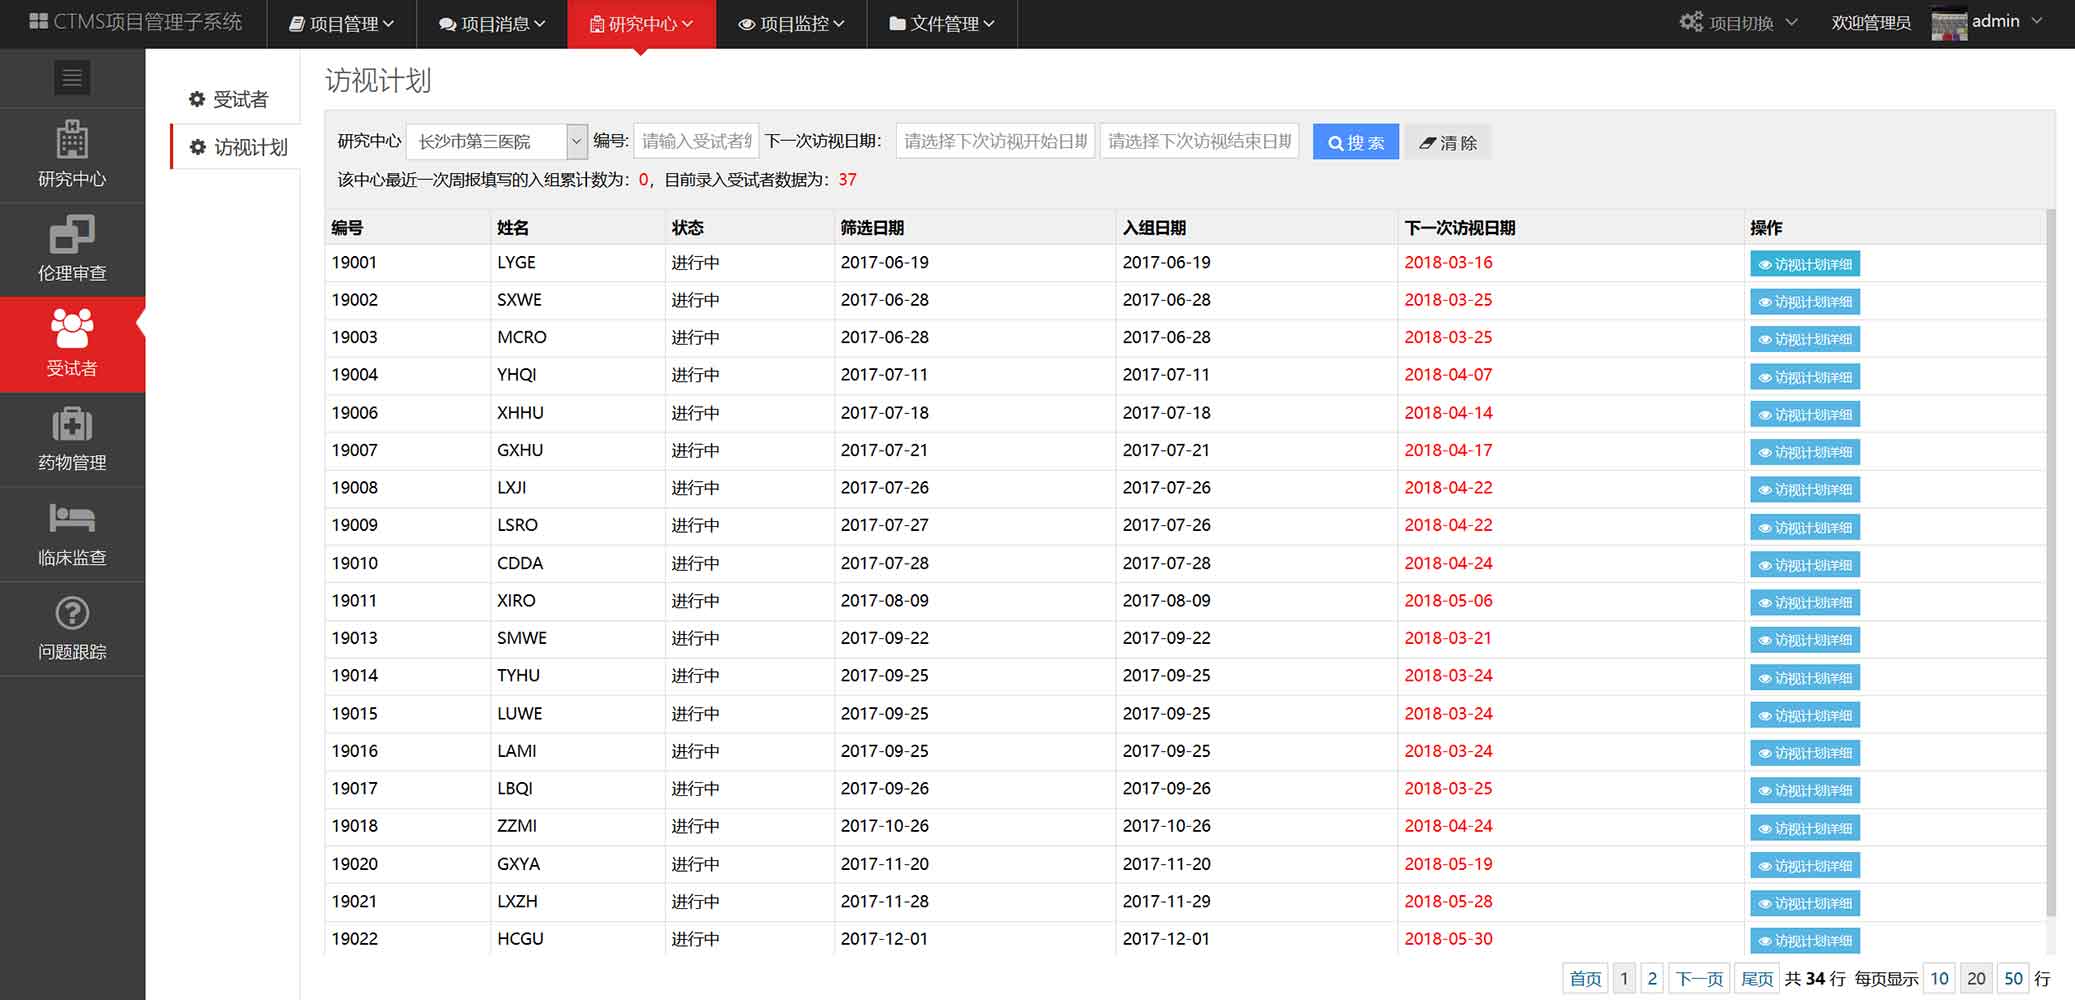Click next visit date 2018-05-30

1448,938
